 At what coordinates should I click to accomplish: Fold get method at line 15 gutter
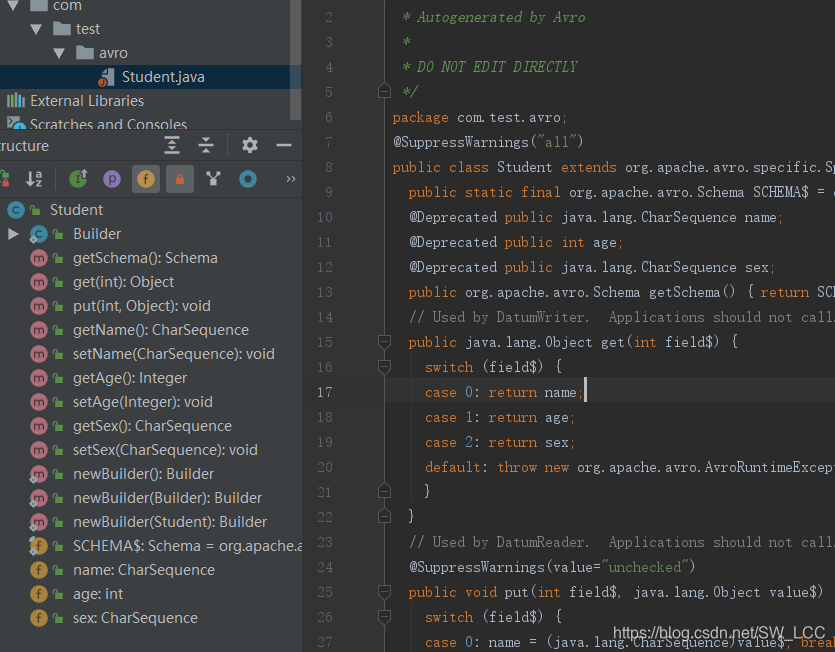coord(384,341)
